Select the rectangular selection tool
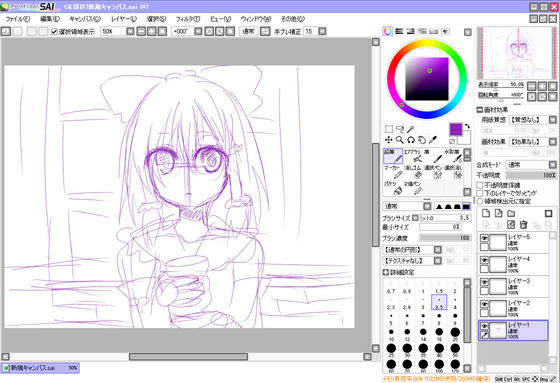The width and height of the screenshot is (560, 383). 389,129
